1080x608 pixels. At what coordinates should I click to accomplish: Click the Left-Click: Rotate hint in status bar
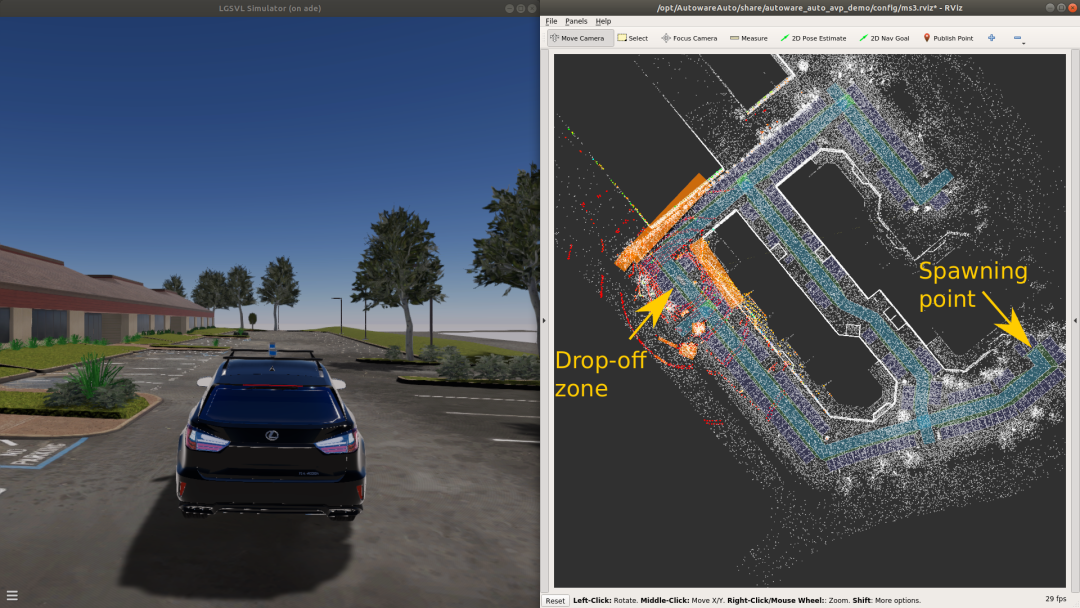coord(605,600)
